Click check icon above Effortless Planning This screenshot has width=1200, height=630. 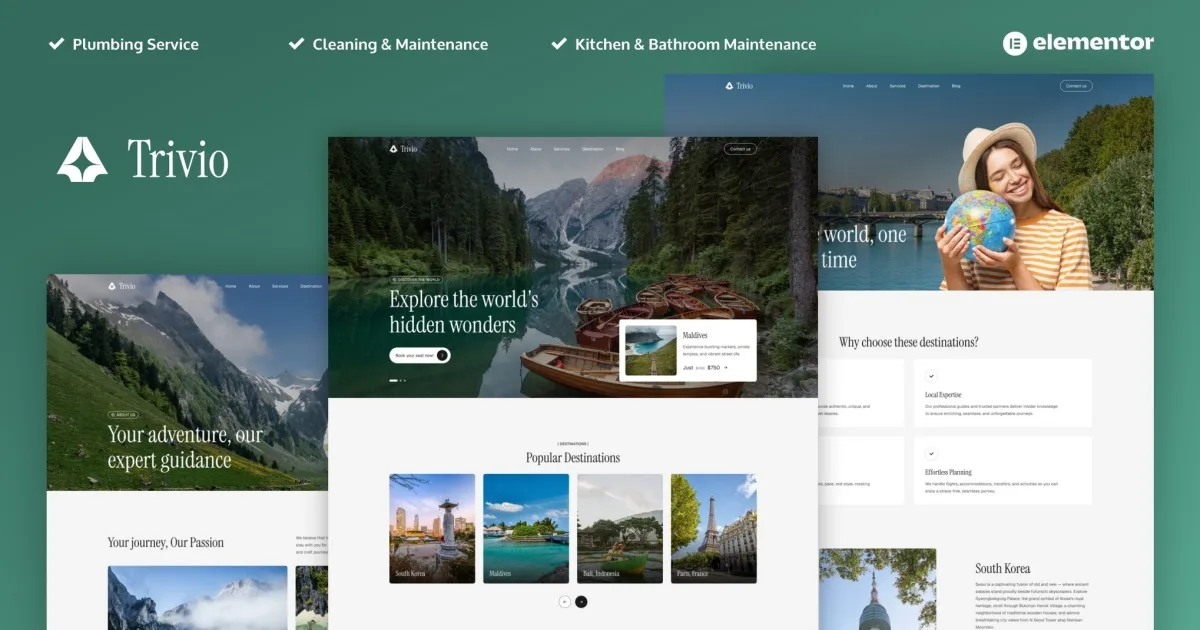931,453
